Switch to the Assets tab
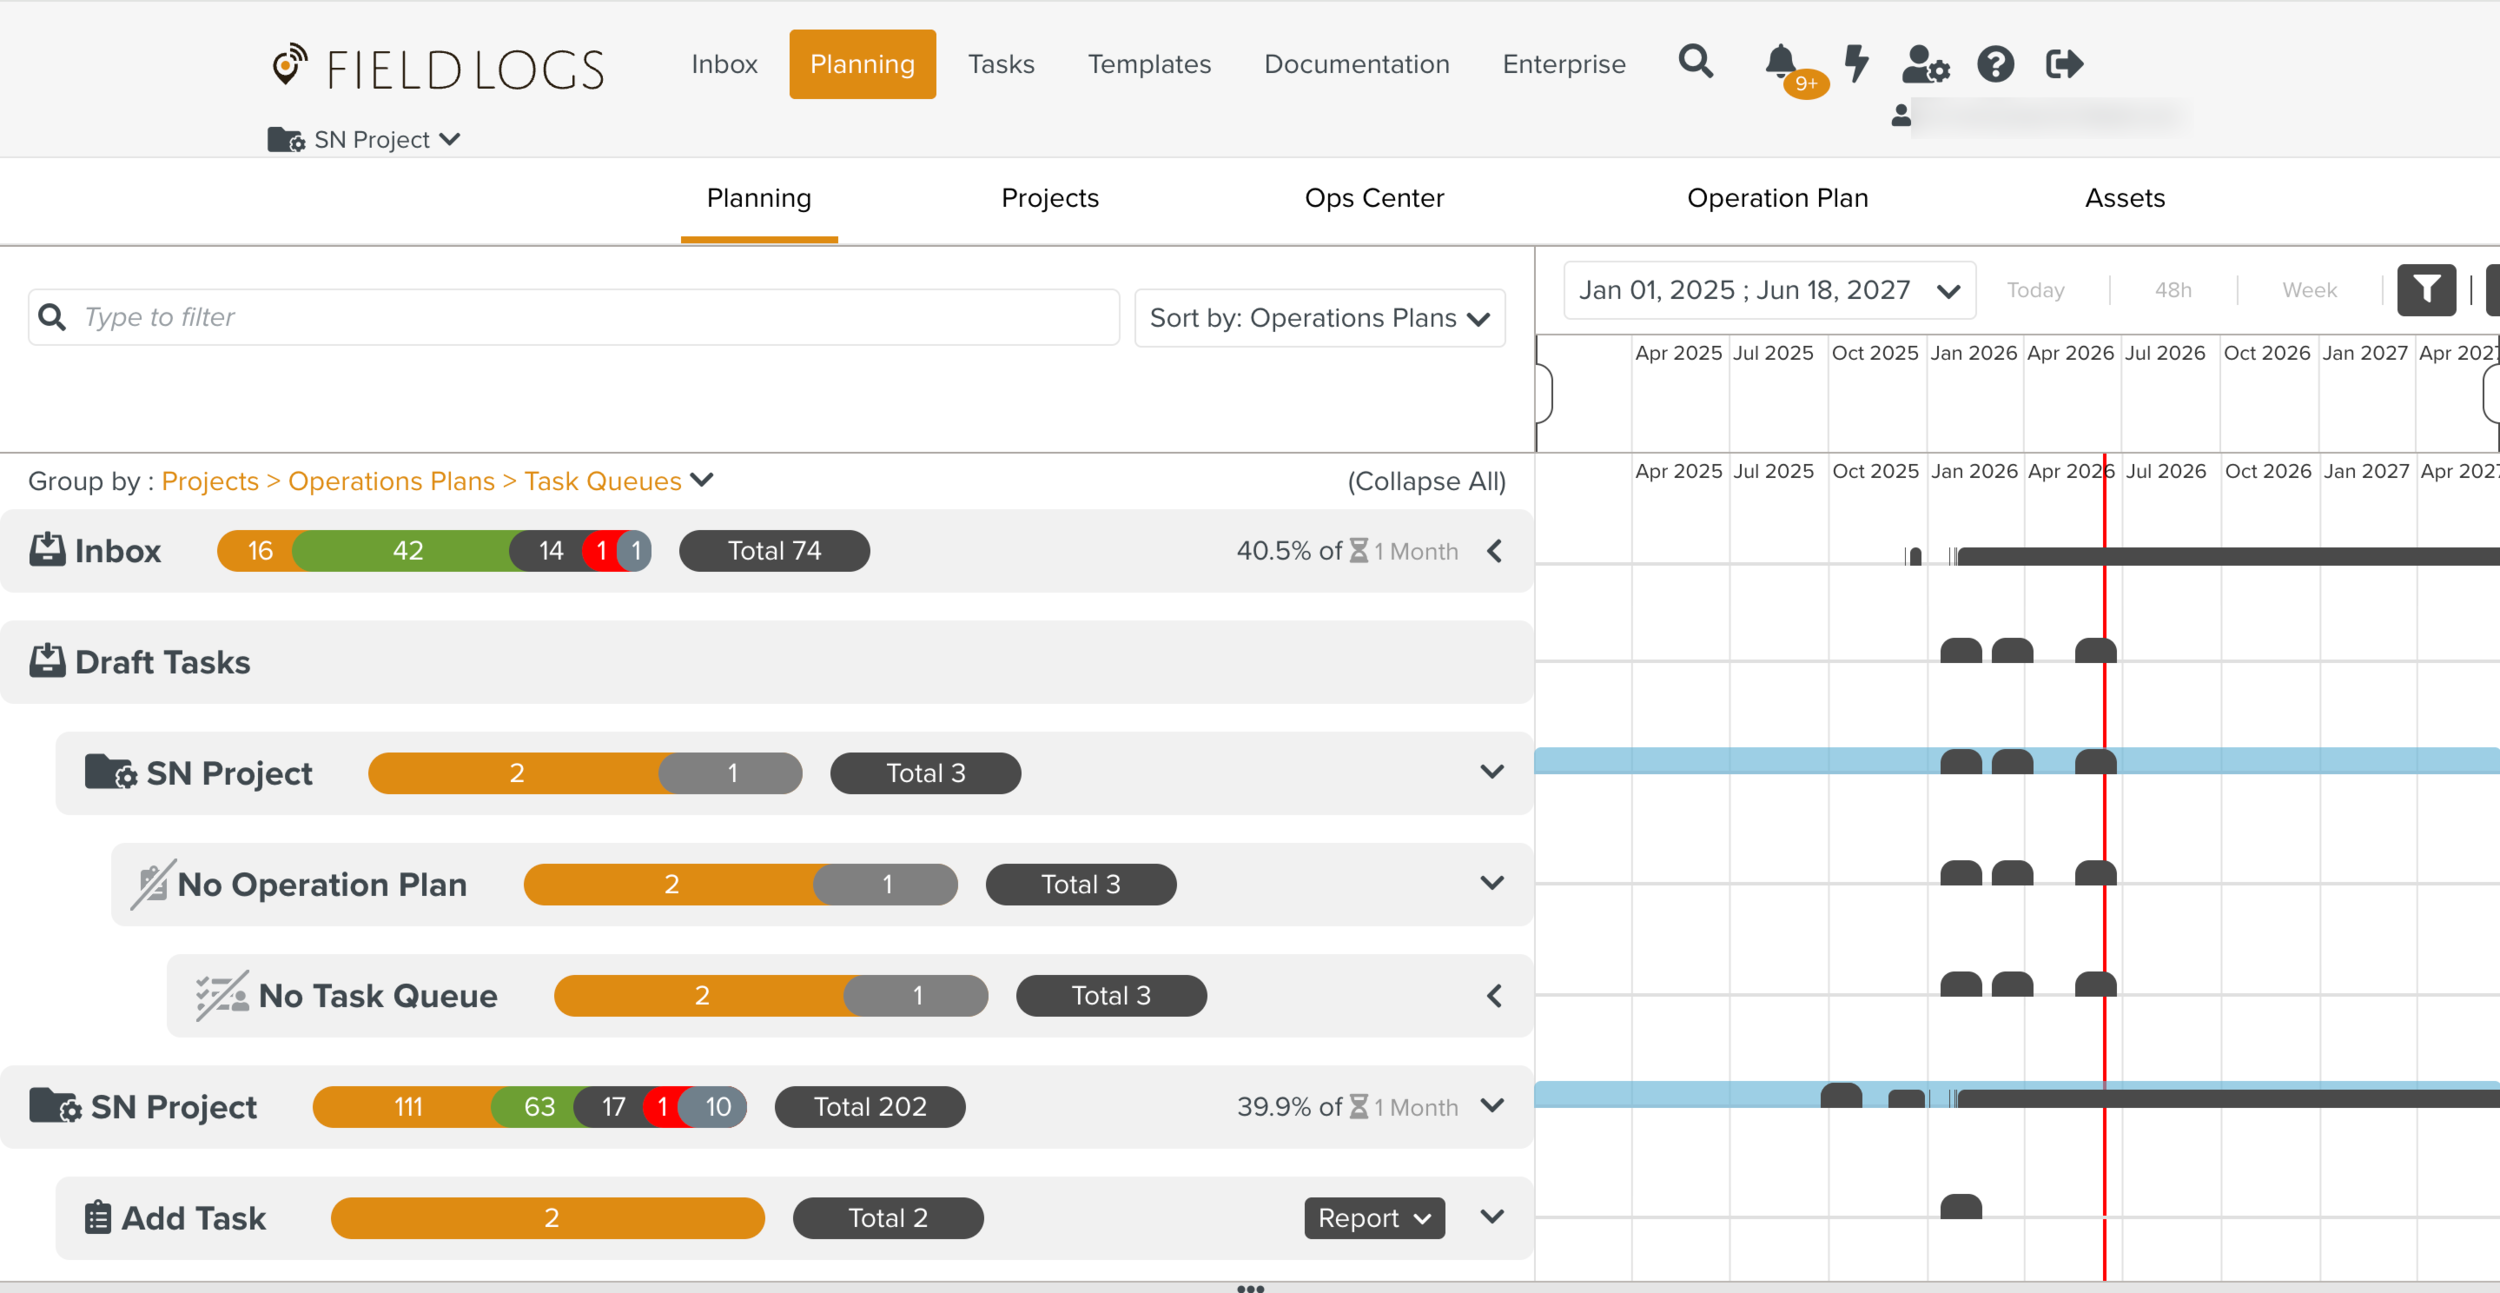Viewport: 2500px width, 1293px height. (x=2124, y=198)
